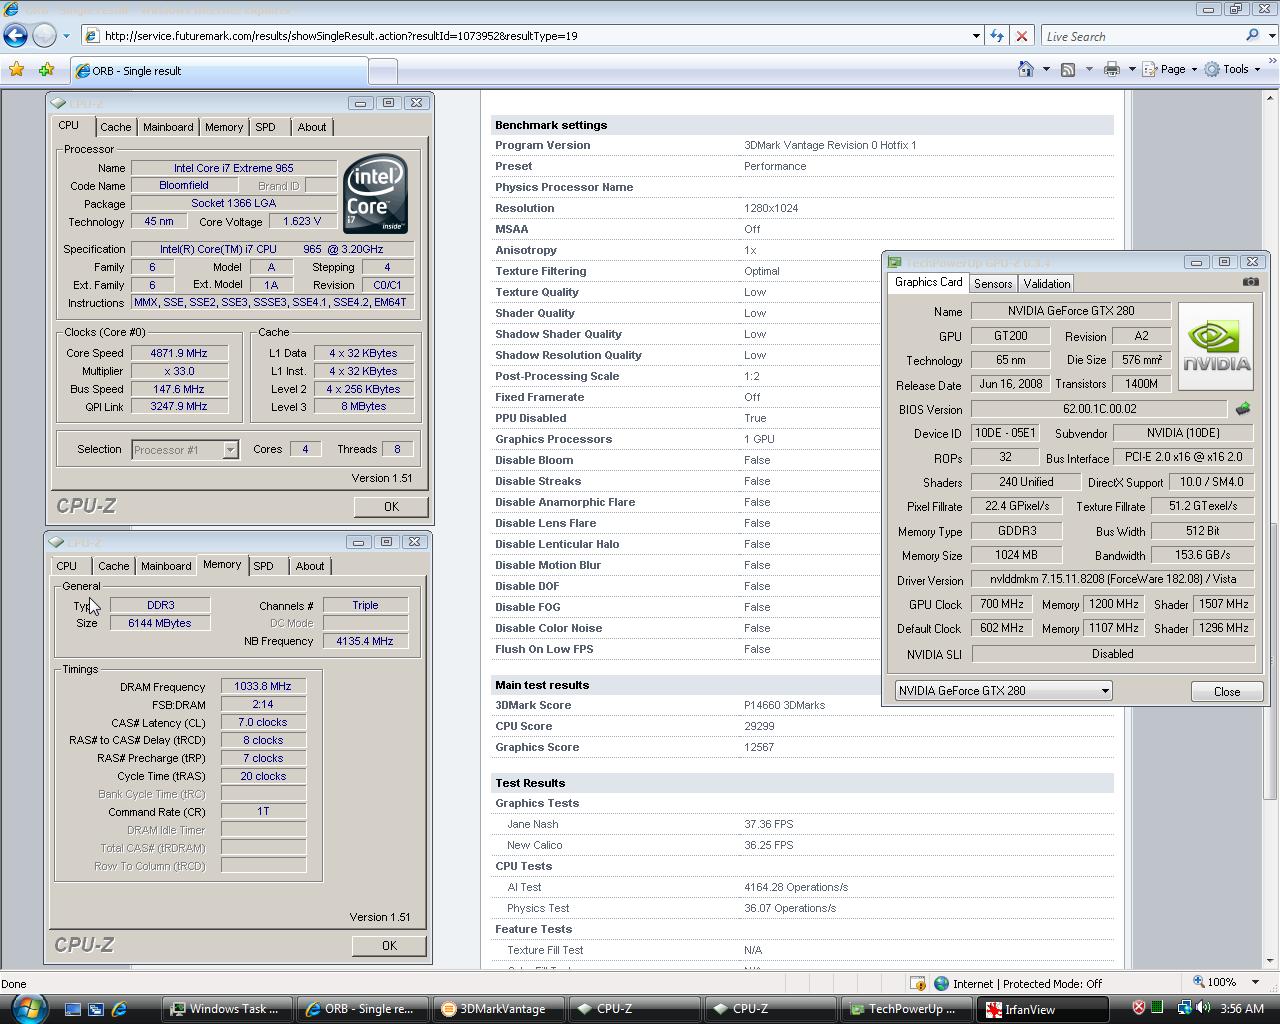Screen dimensions: 1280x1024
Task: Launch Internet Explorer from quick launch
Action: point(119,1009)
